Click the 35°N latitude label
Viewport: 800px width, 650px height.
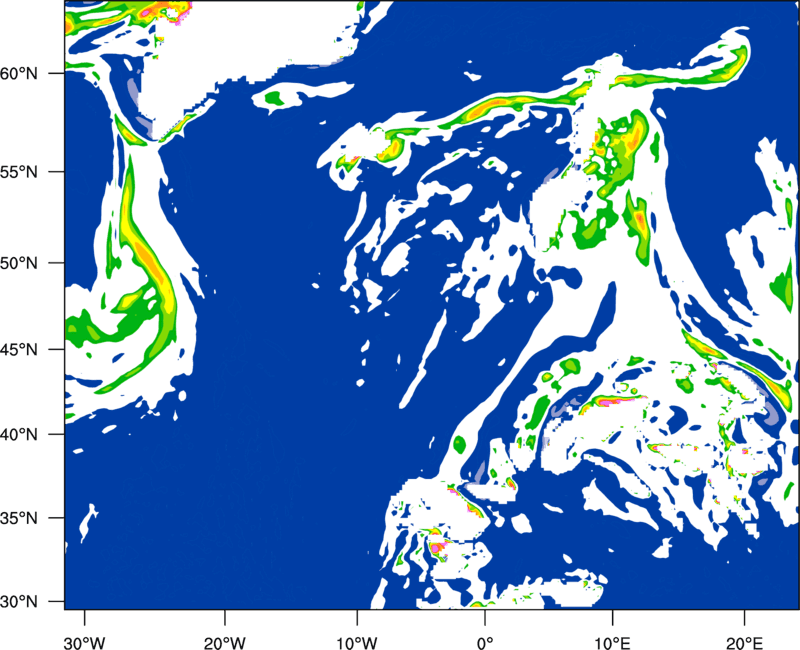point(19,518)
